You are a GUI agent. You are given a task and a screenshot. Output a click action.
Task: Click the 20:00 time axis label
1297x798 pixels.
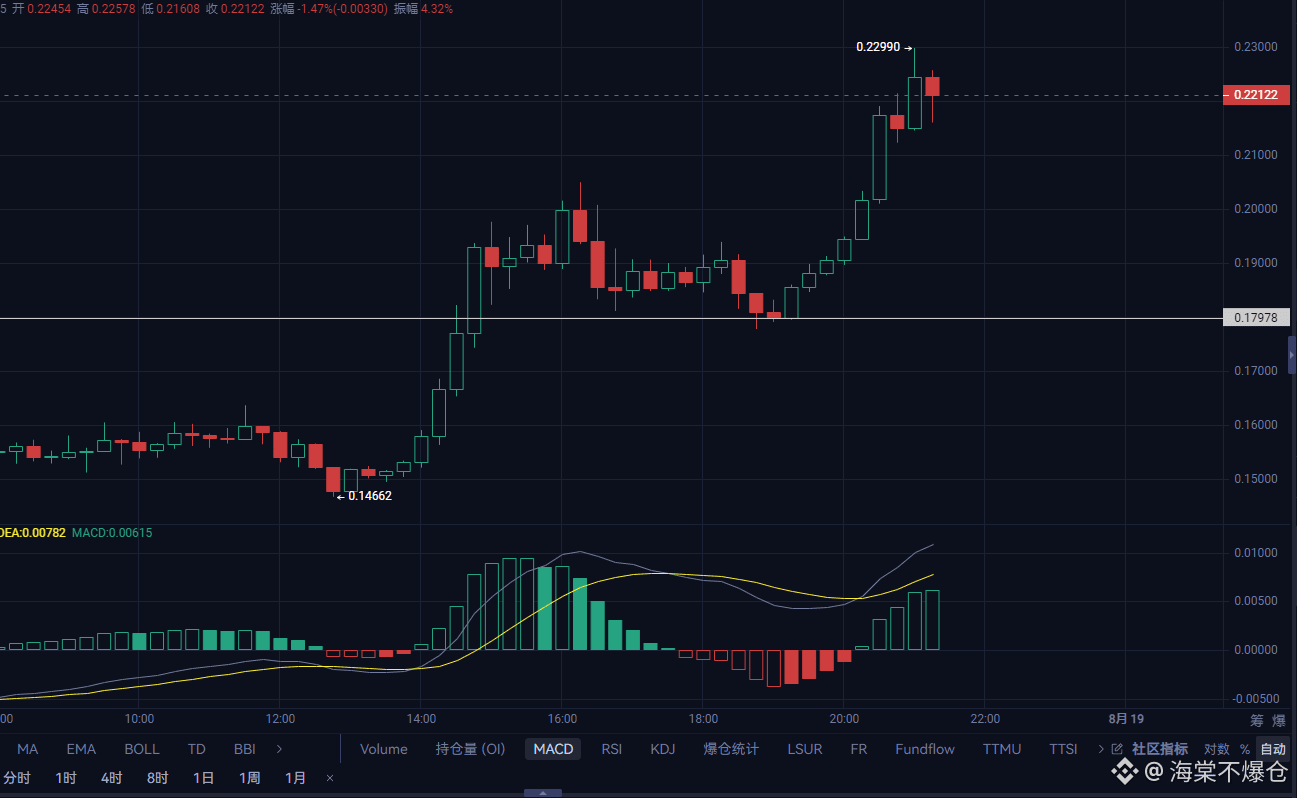pyautogui.click(x=843, y=719)
